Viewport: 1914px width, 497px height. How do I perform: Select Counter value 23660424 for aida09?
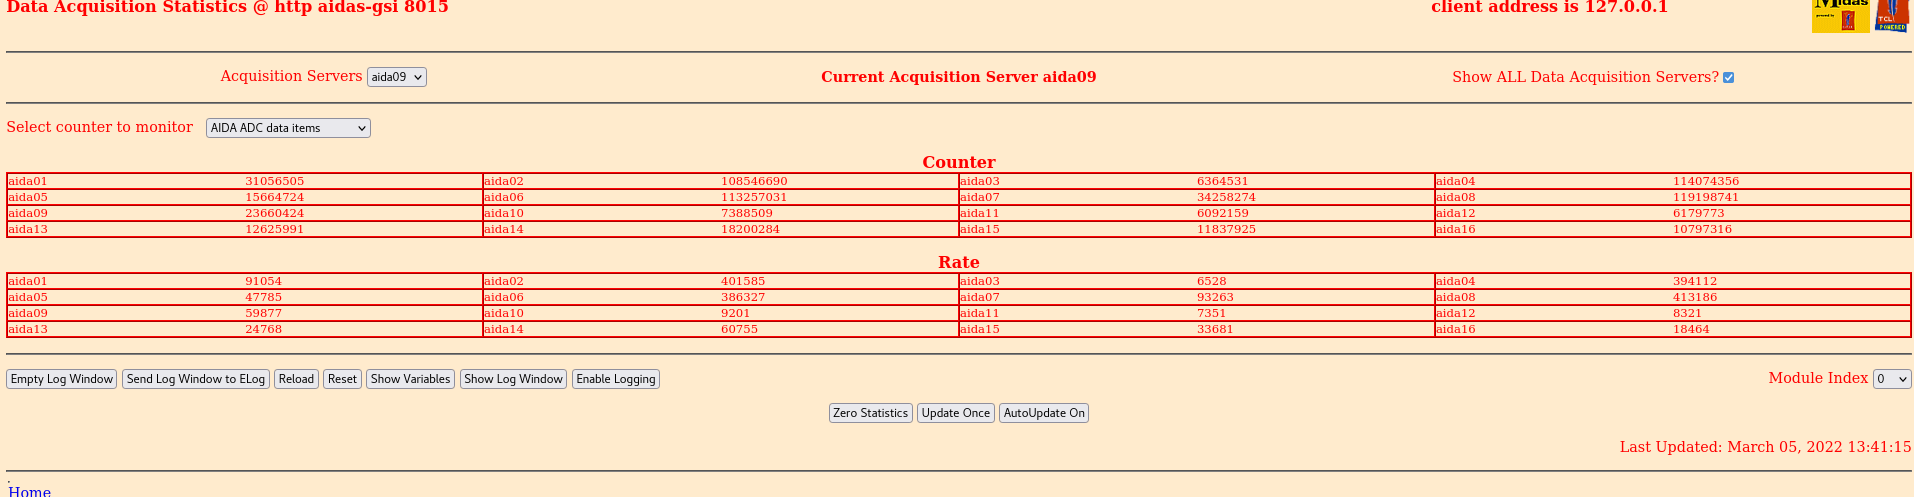(x=275, y=213)
